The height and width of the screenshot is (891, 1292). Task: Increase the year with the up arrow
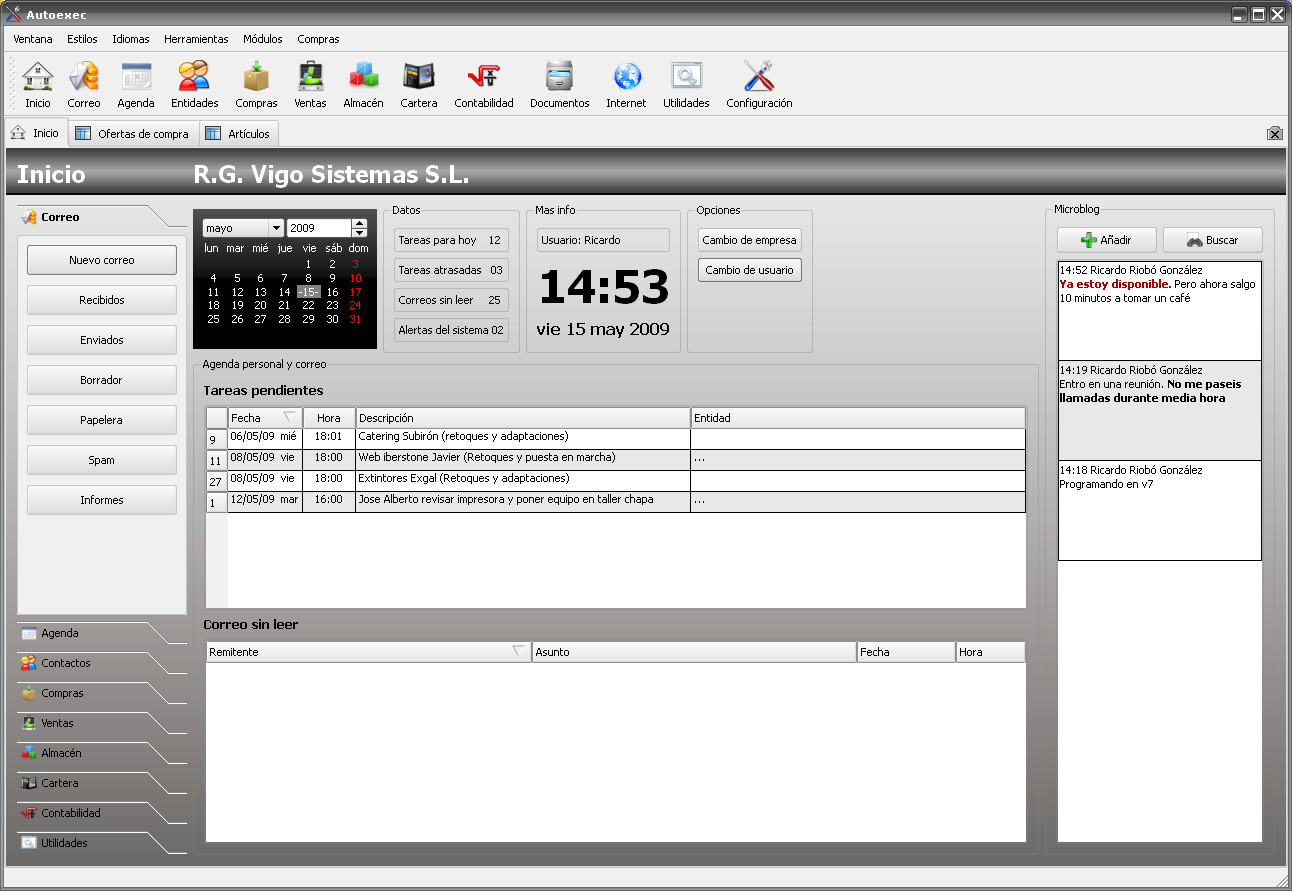point(360,223)
